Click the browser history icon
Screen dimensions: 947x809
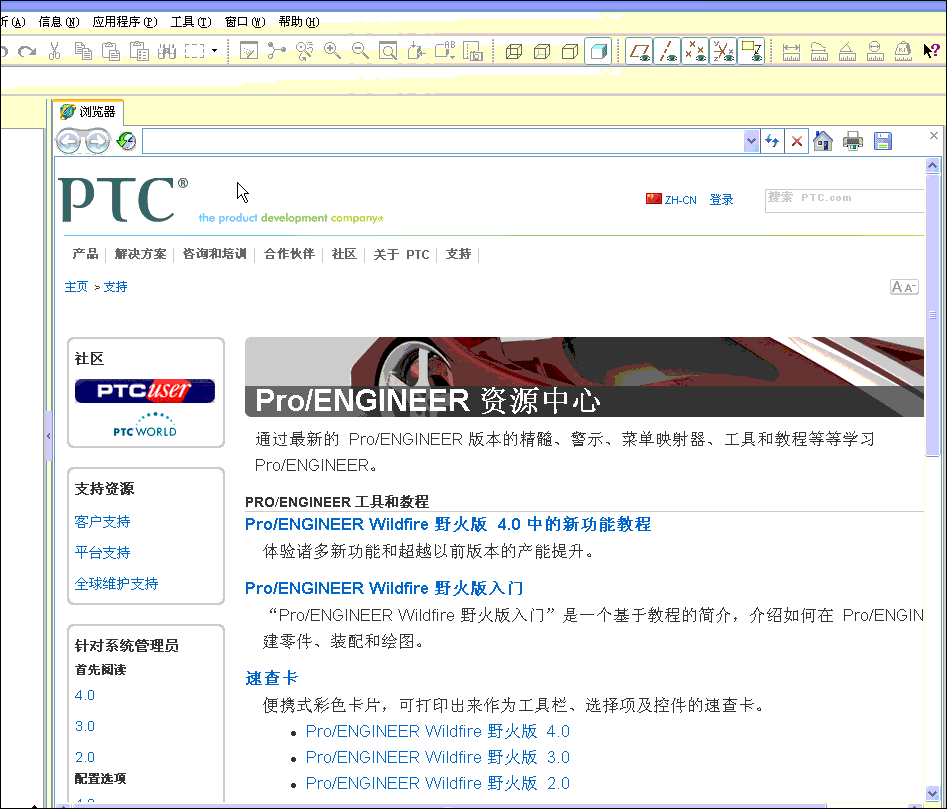(126, 141)
